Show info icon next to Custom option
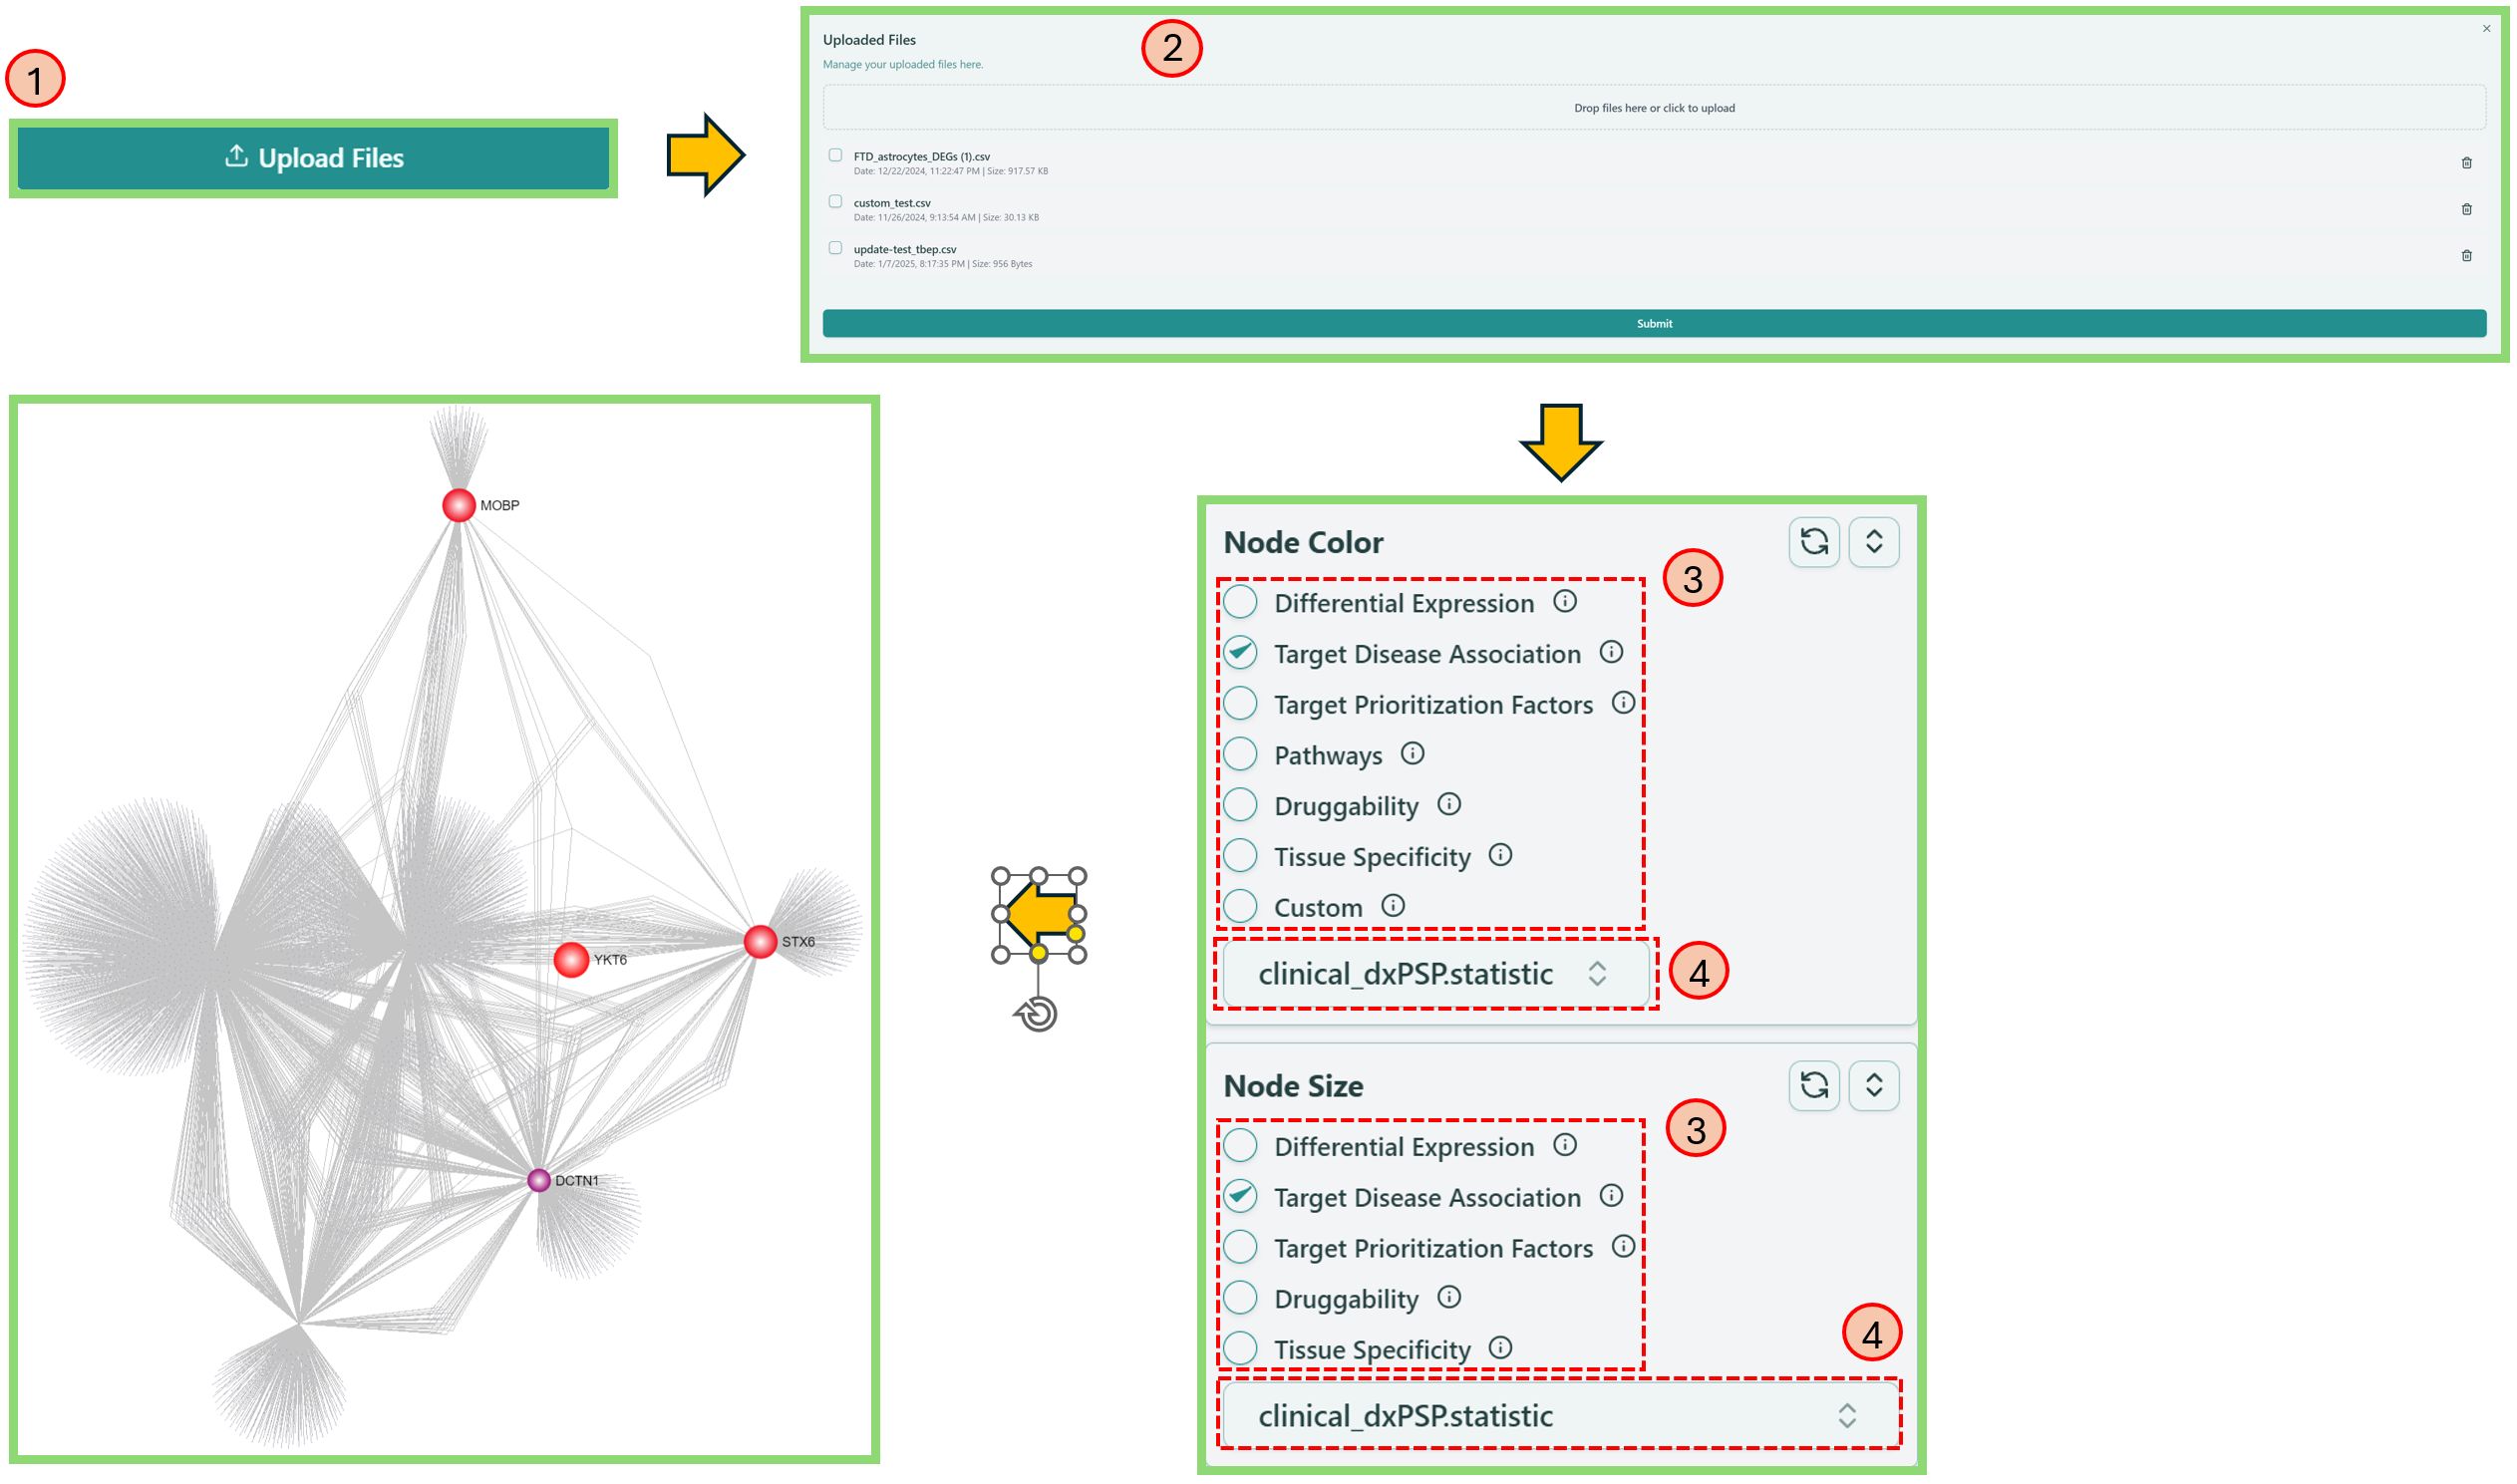Screen dimensions: 2517x1484 coord(1392,906)
